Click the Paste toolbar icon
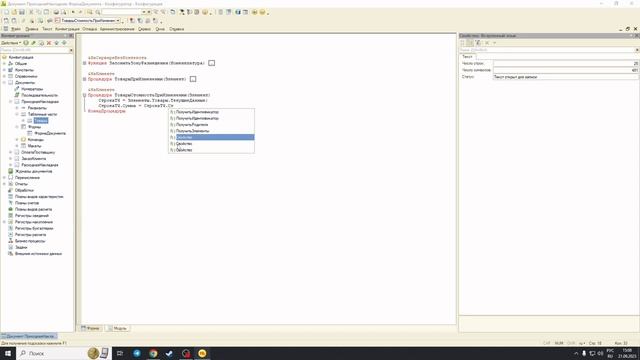Screen dimensions: 640x360 click(46, 12)
